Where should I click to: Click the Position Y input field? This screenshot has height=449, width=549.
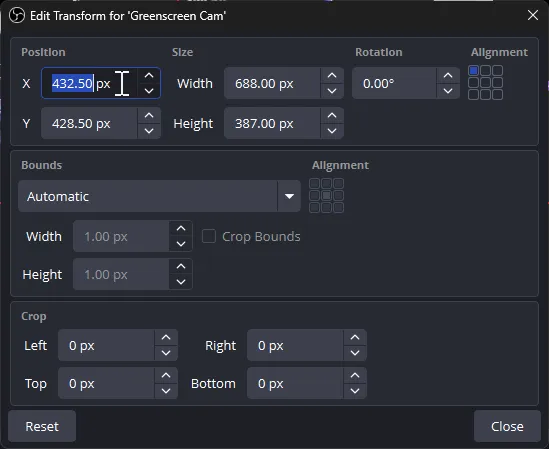(x=101, y=123)
